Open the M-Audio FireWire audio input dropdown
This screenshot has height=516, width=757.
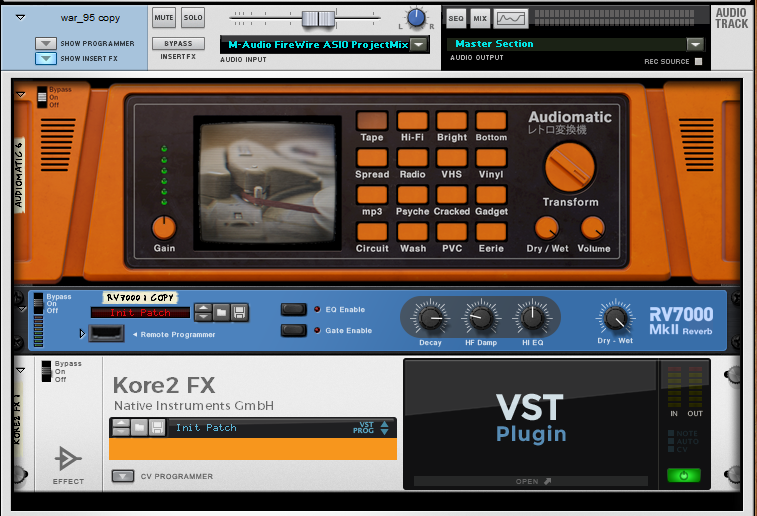coord(419,44)
